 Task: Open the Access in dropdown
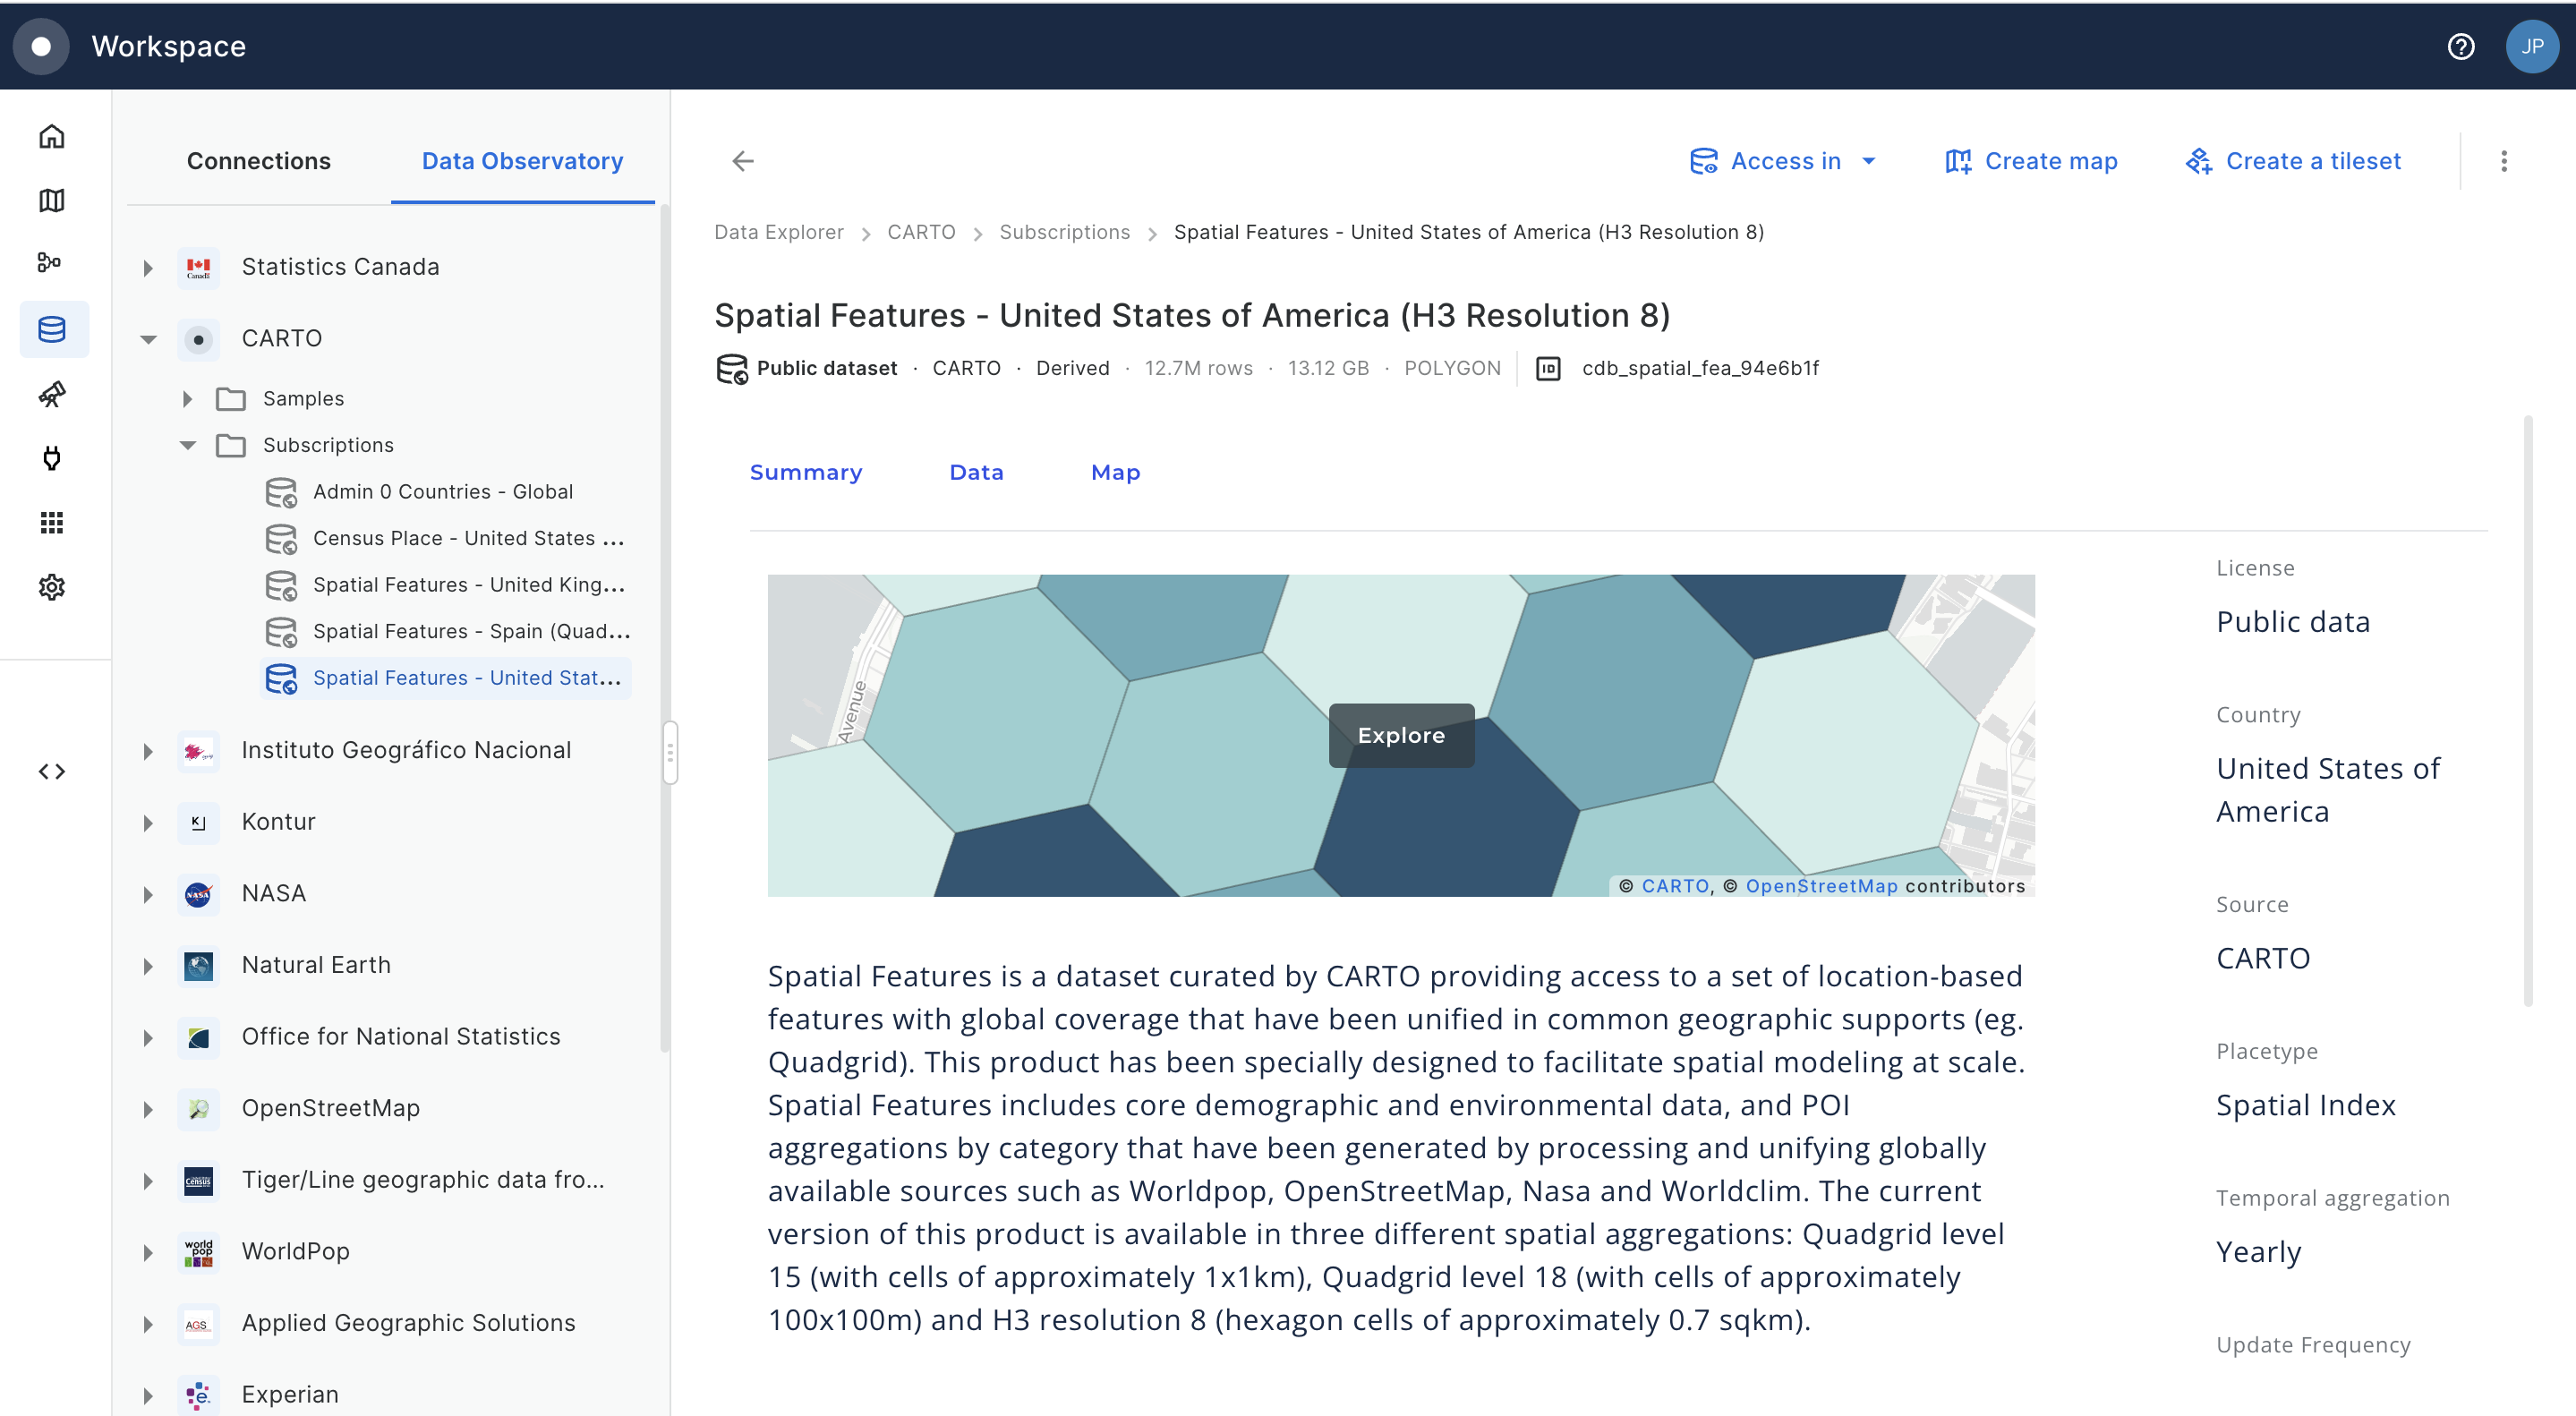(1783, 161)
